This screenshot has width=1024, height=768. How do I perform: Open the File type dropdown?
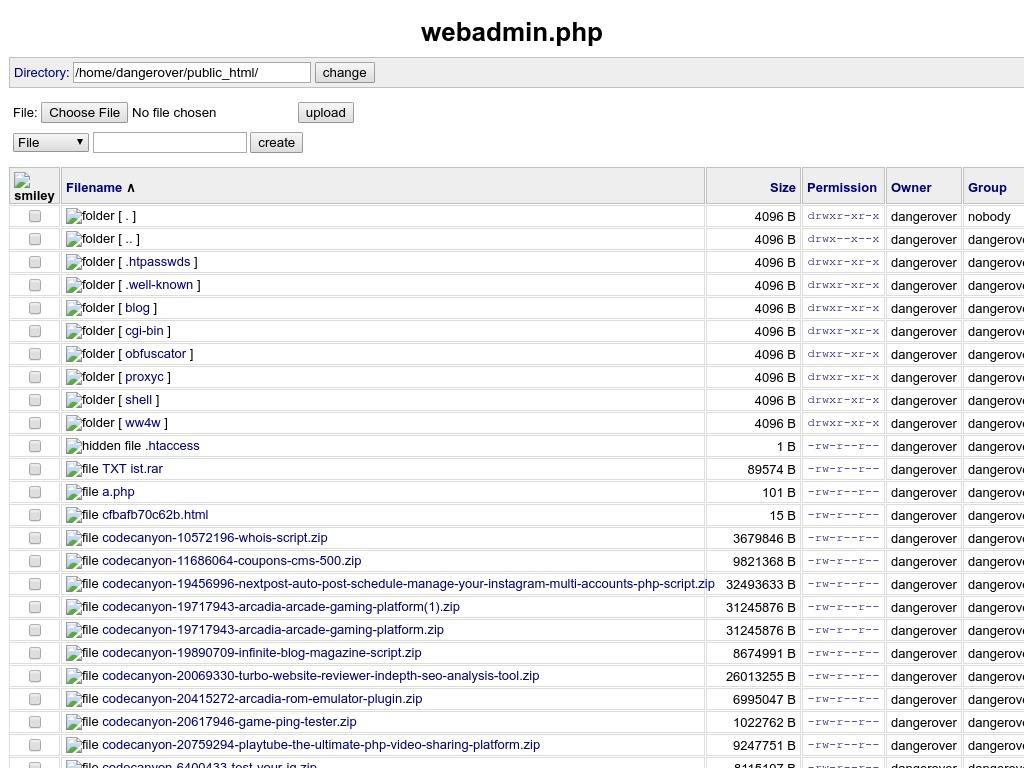point(51,142)
